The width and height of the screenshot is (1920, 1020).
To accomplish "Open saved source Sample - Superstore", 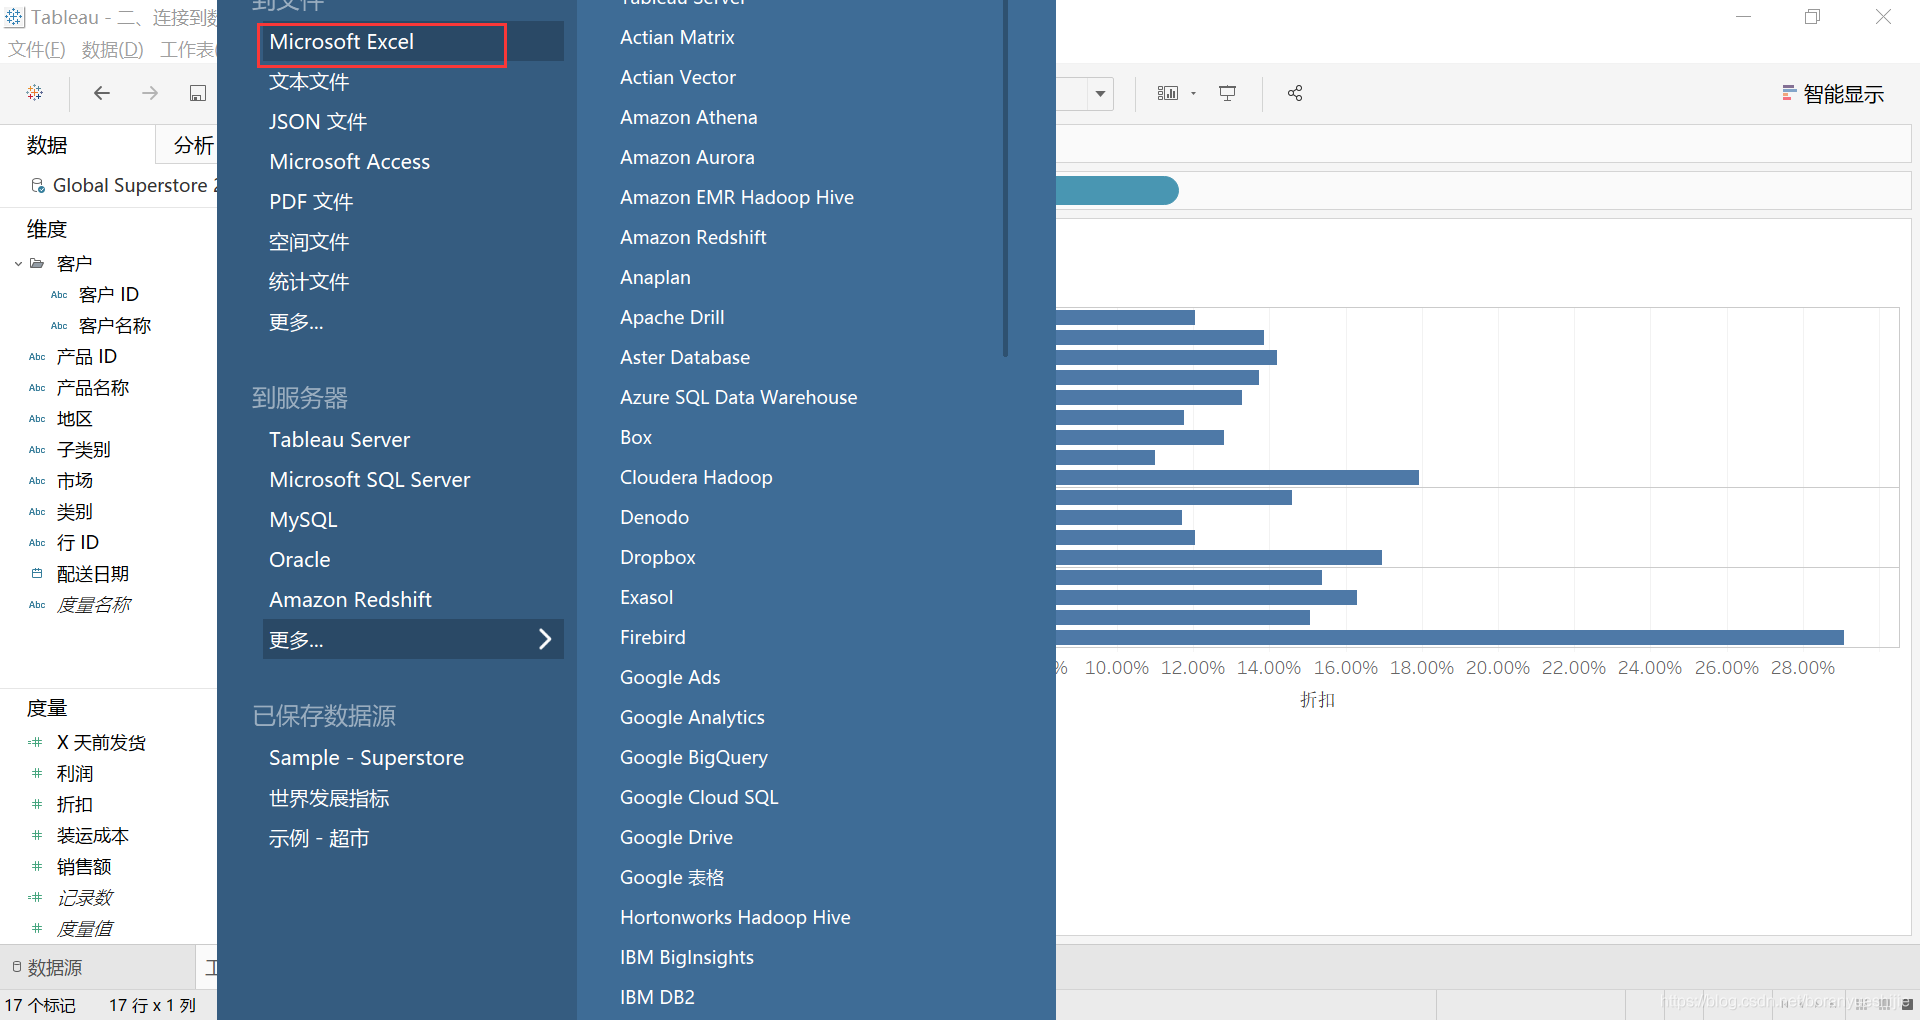I will [366, 758].
